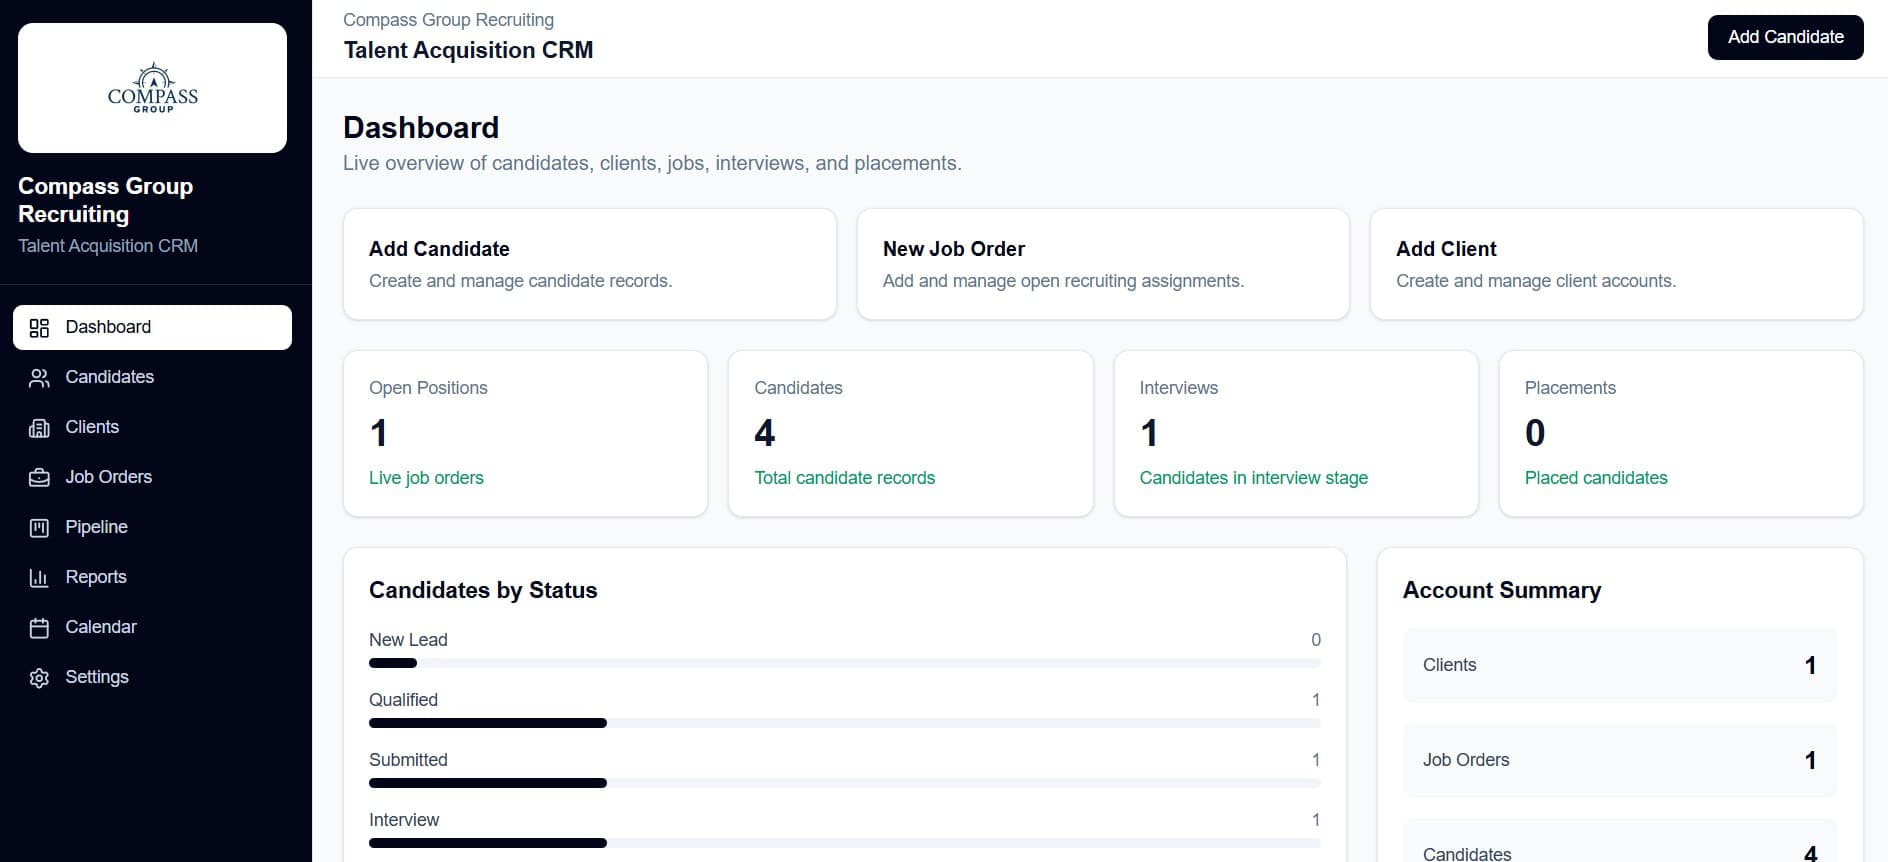Click 'Candidates in interview stage' text

1253,478
